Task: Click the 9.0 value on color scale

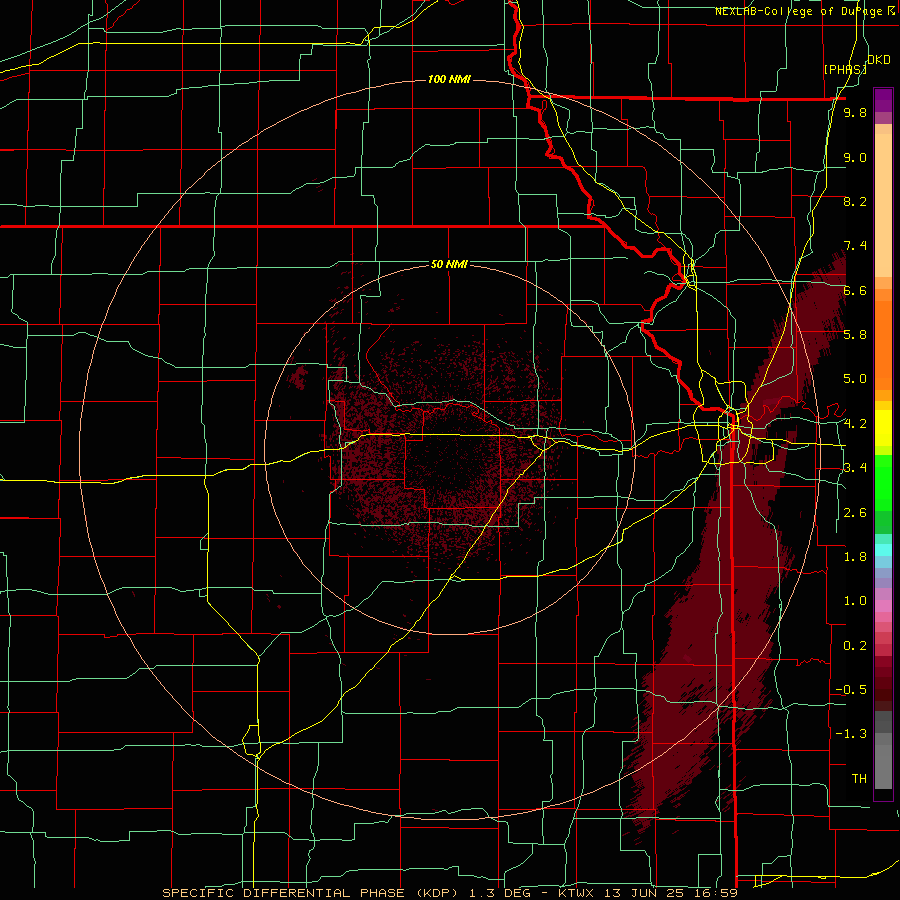Action: click(855, 157)
